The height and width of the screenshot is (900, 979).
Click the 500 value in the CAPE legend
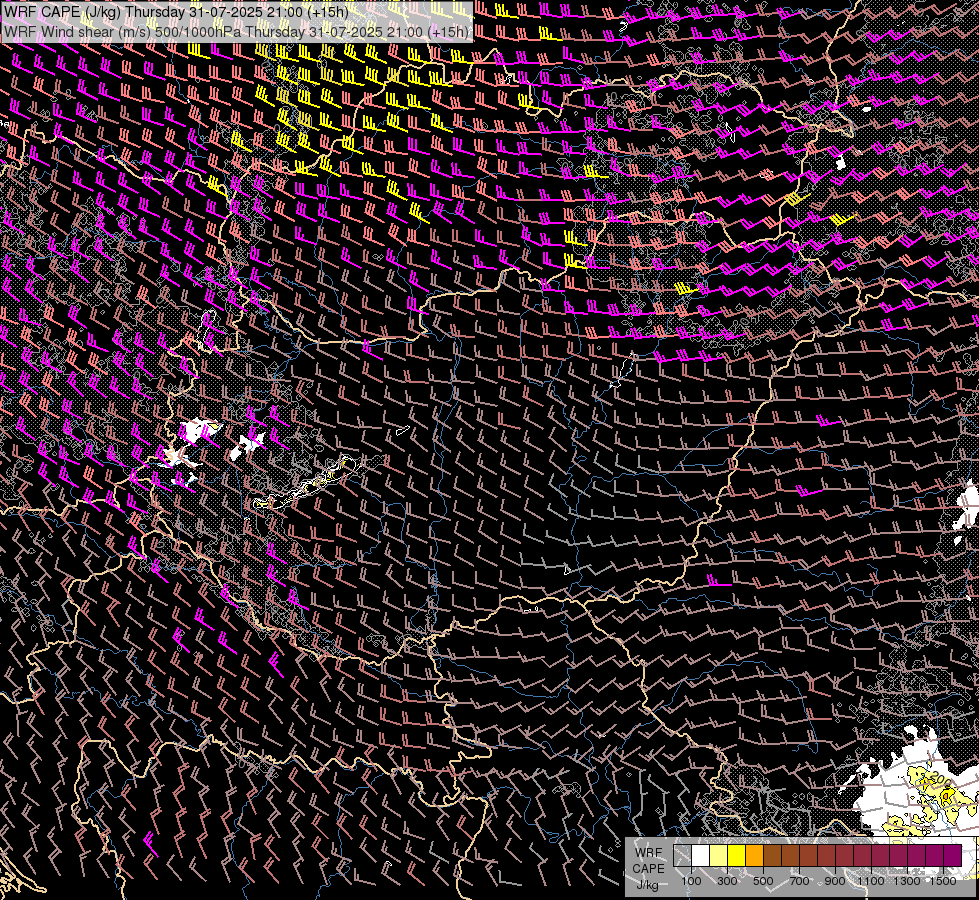click(x=763, y=881)
